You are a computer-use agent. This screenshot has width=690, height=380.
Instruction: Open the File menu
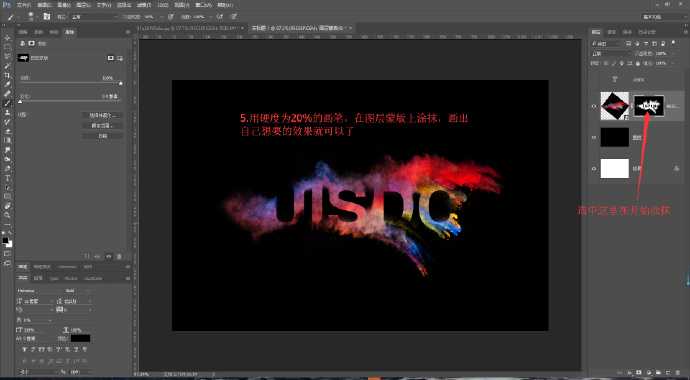coord(23,5)
